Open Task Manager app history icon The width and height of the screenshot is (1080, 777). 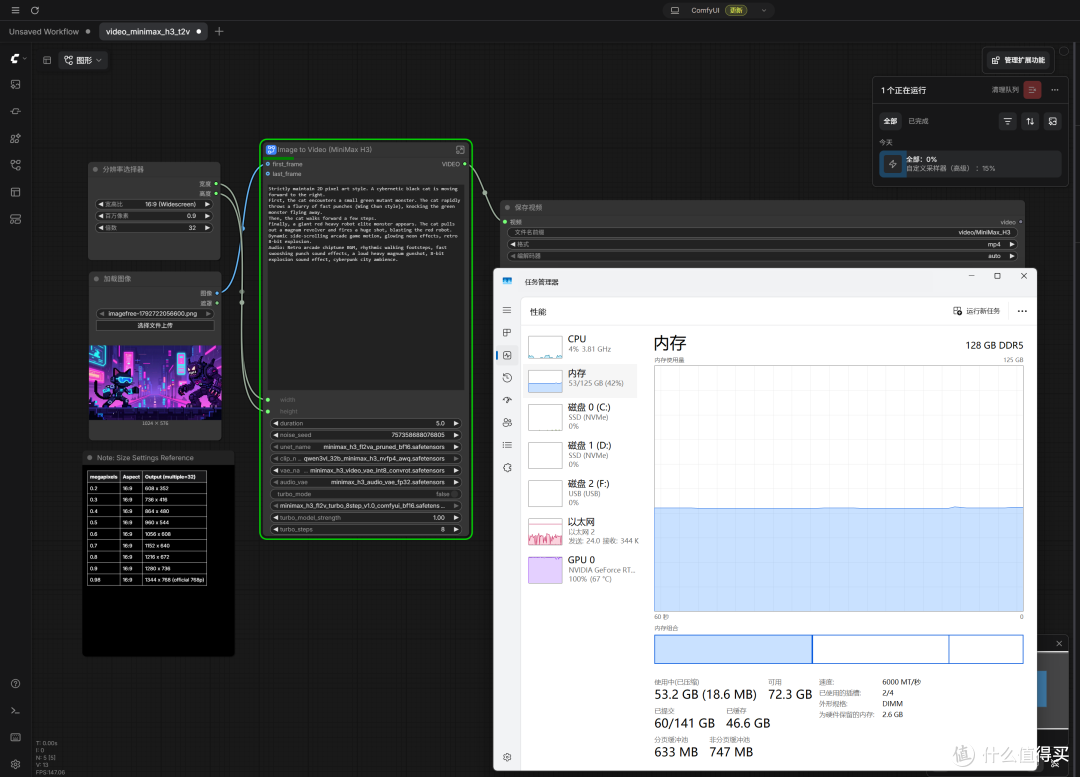[x=507, y=377]
